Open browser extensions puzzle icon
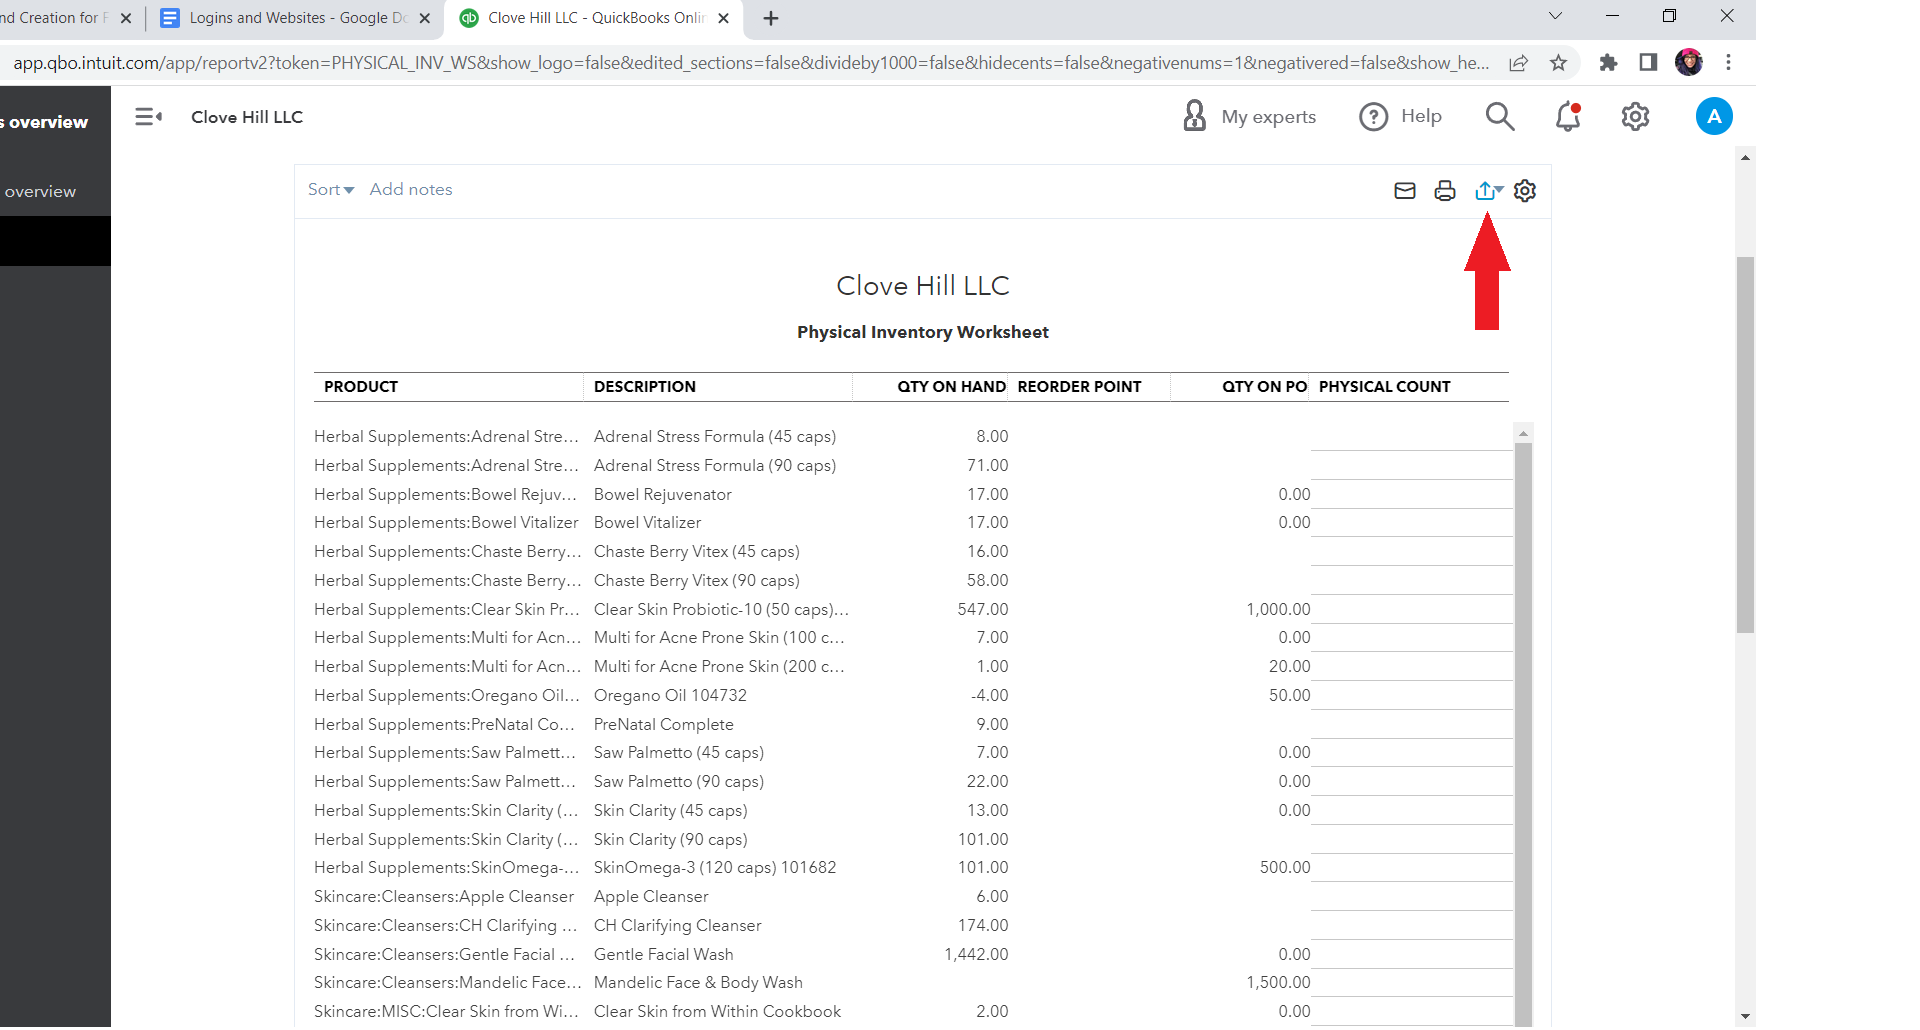Screen dimensions: 1920x1030 pos(1608,63)
